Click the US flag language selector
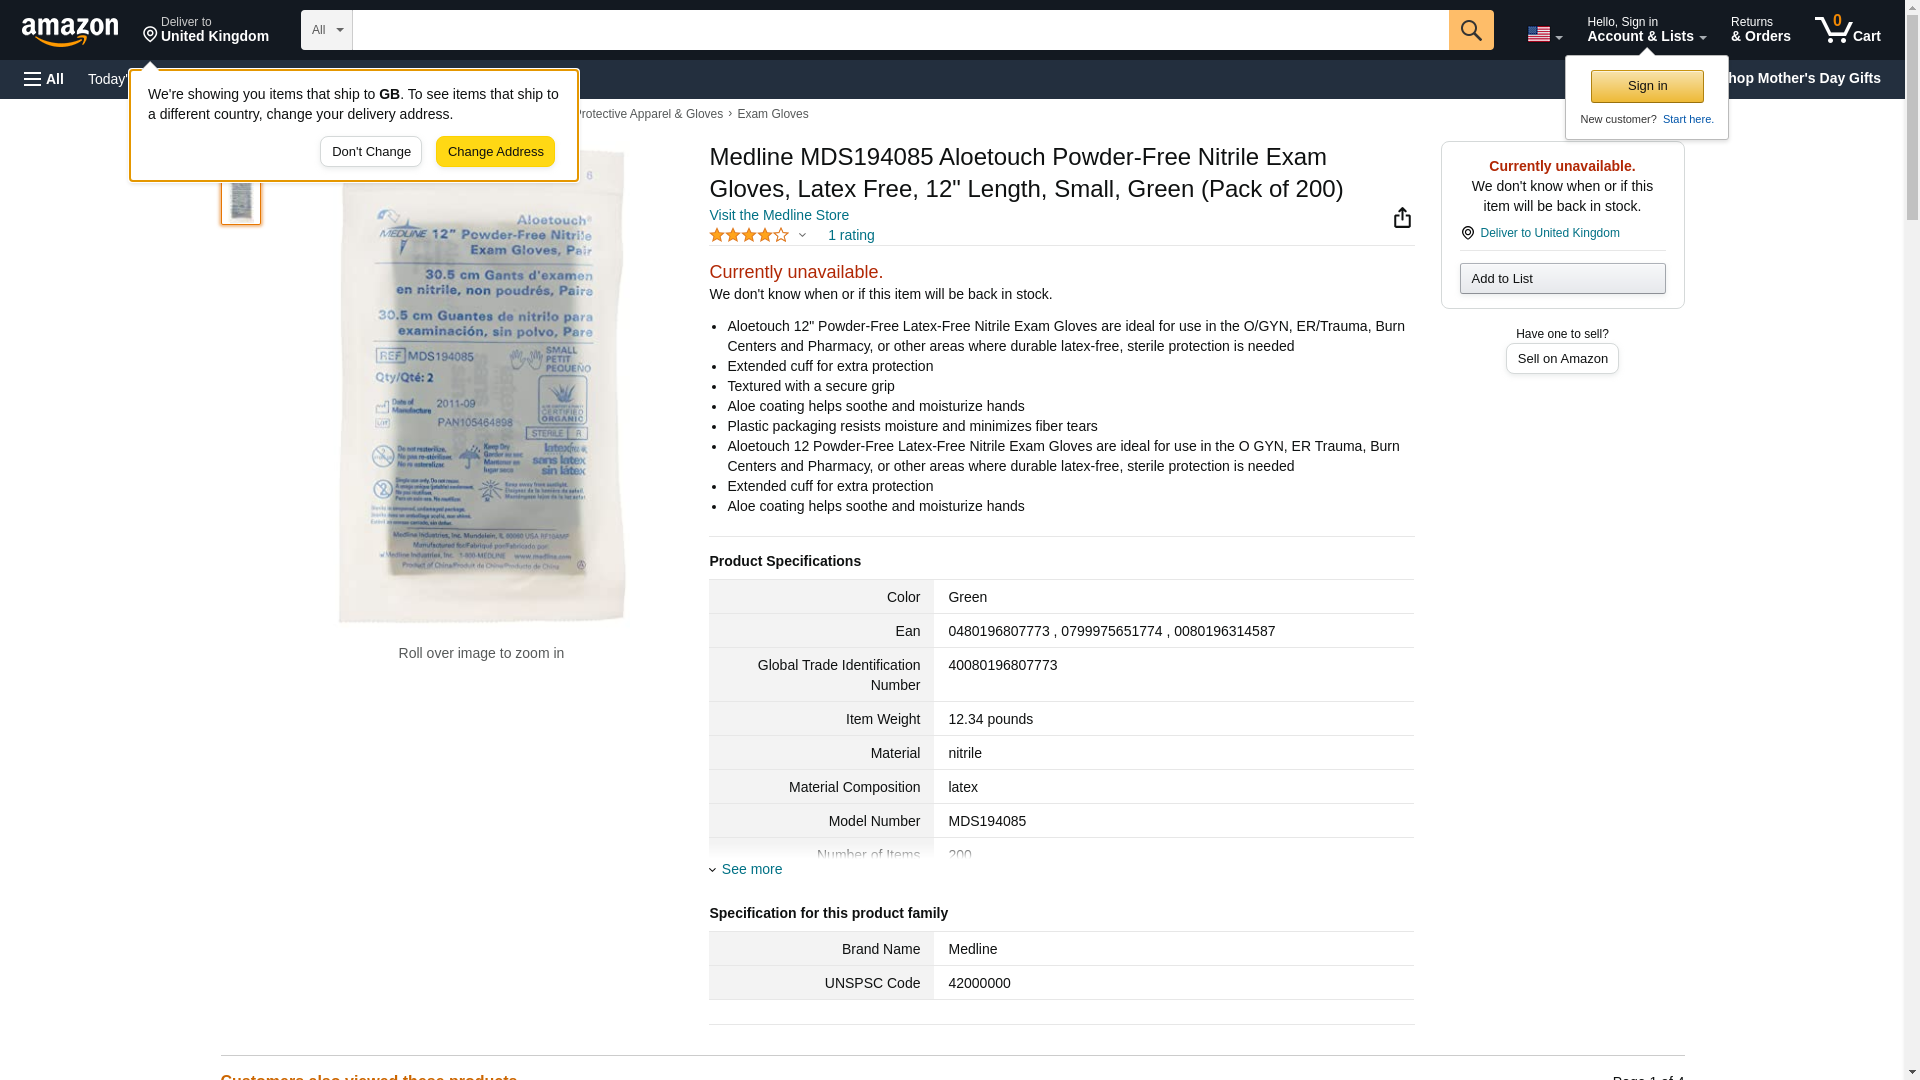 click(1544, 34)
